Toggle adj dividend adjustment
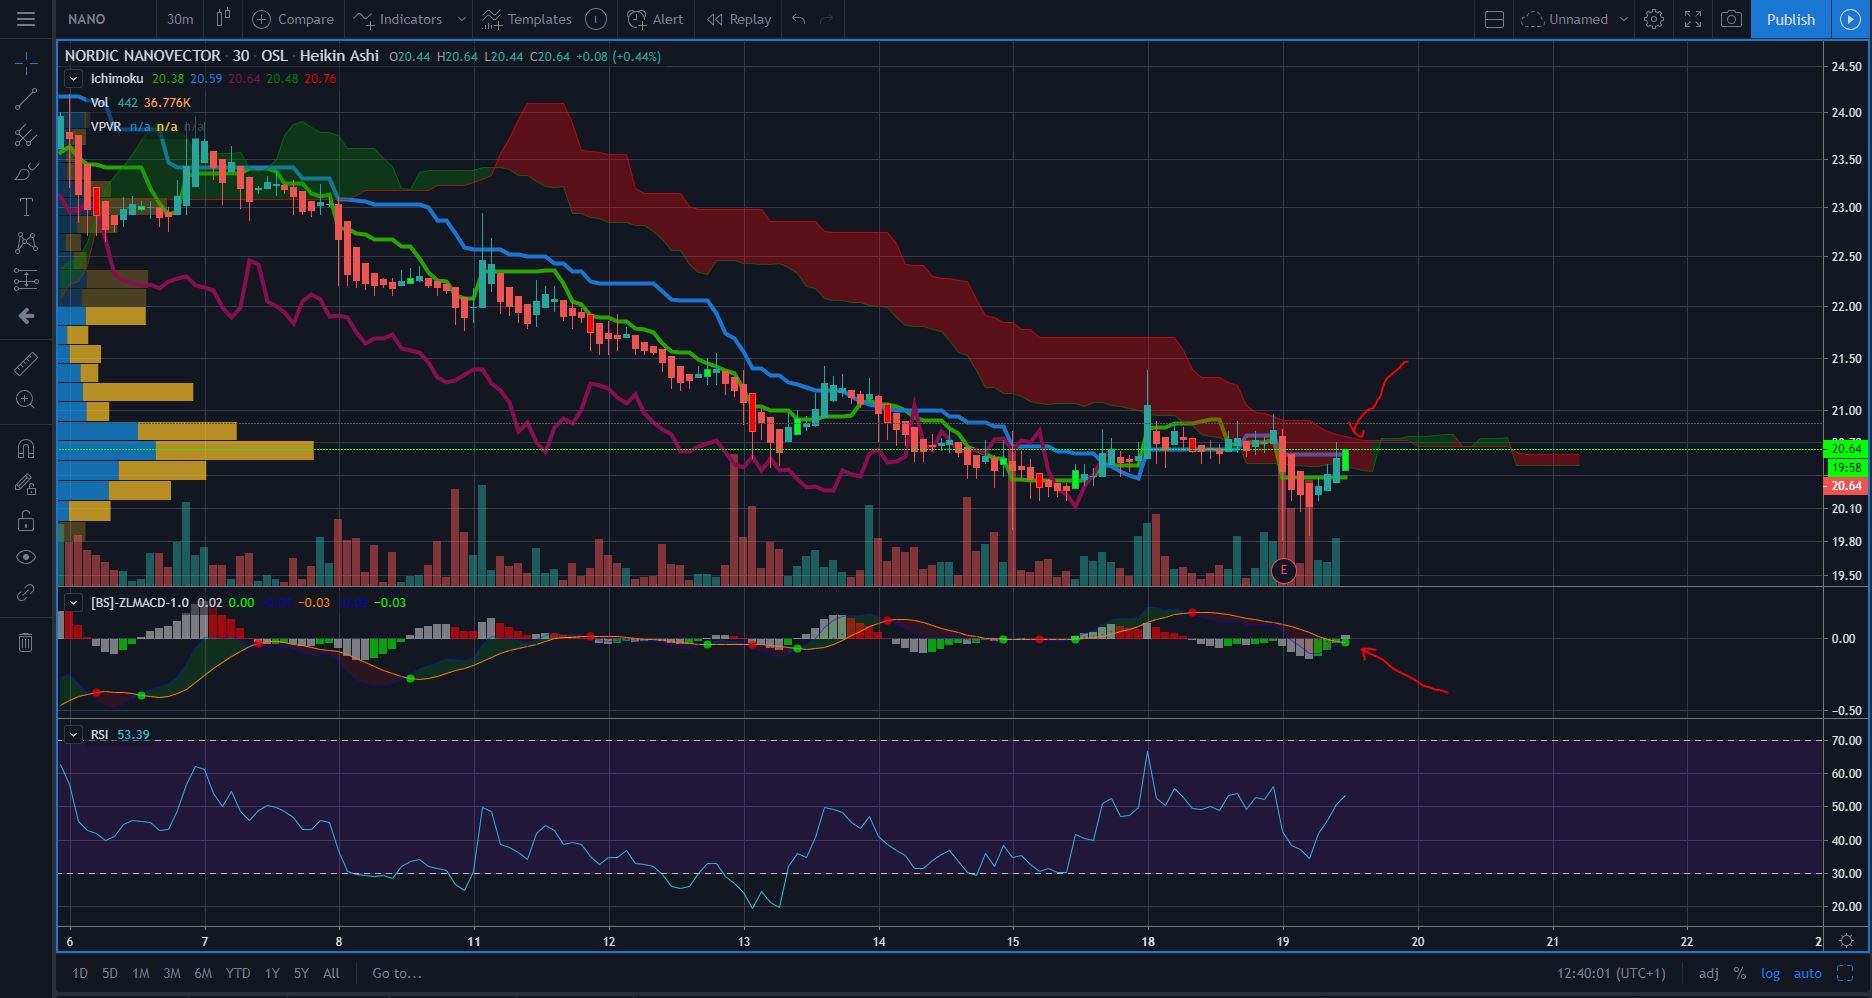The image size is (1872, 998). (x=1709, y=973)
